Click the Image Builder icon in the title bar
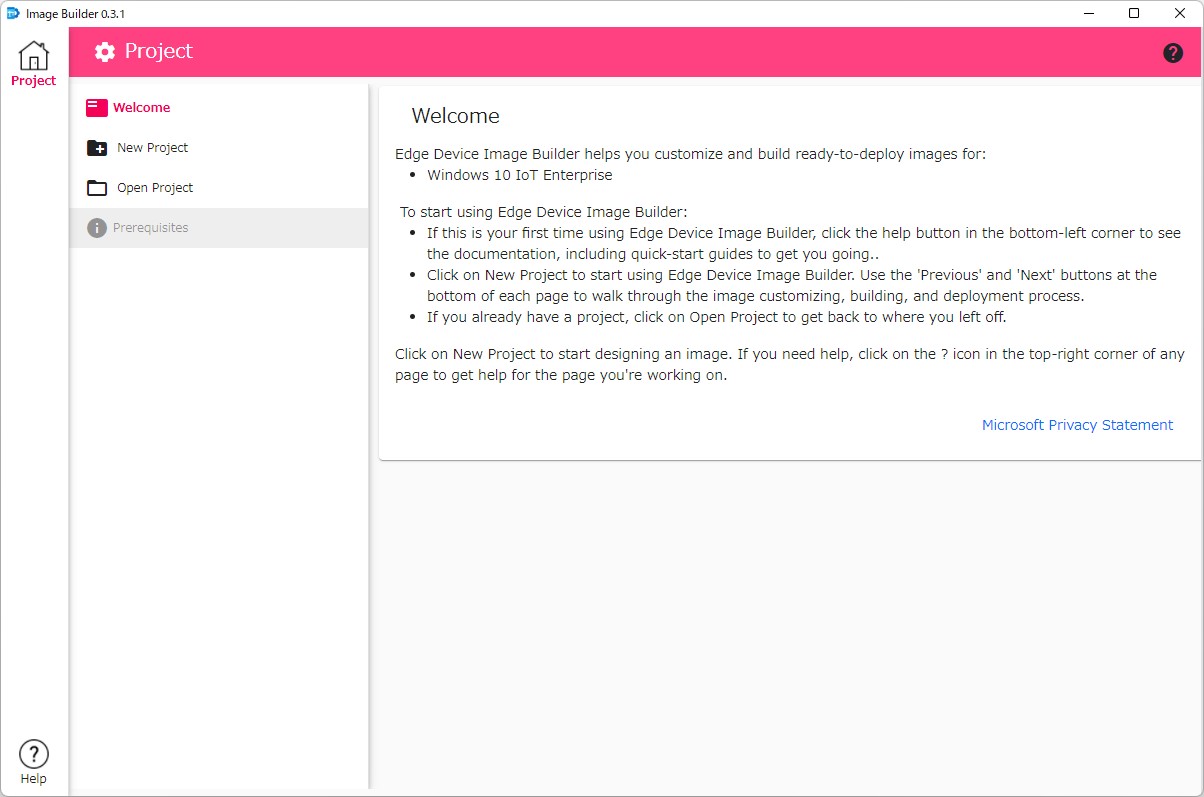The width and height of the screenshot is (1204, 797). [x=14, y=13]
